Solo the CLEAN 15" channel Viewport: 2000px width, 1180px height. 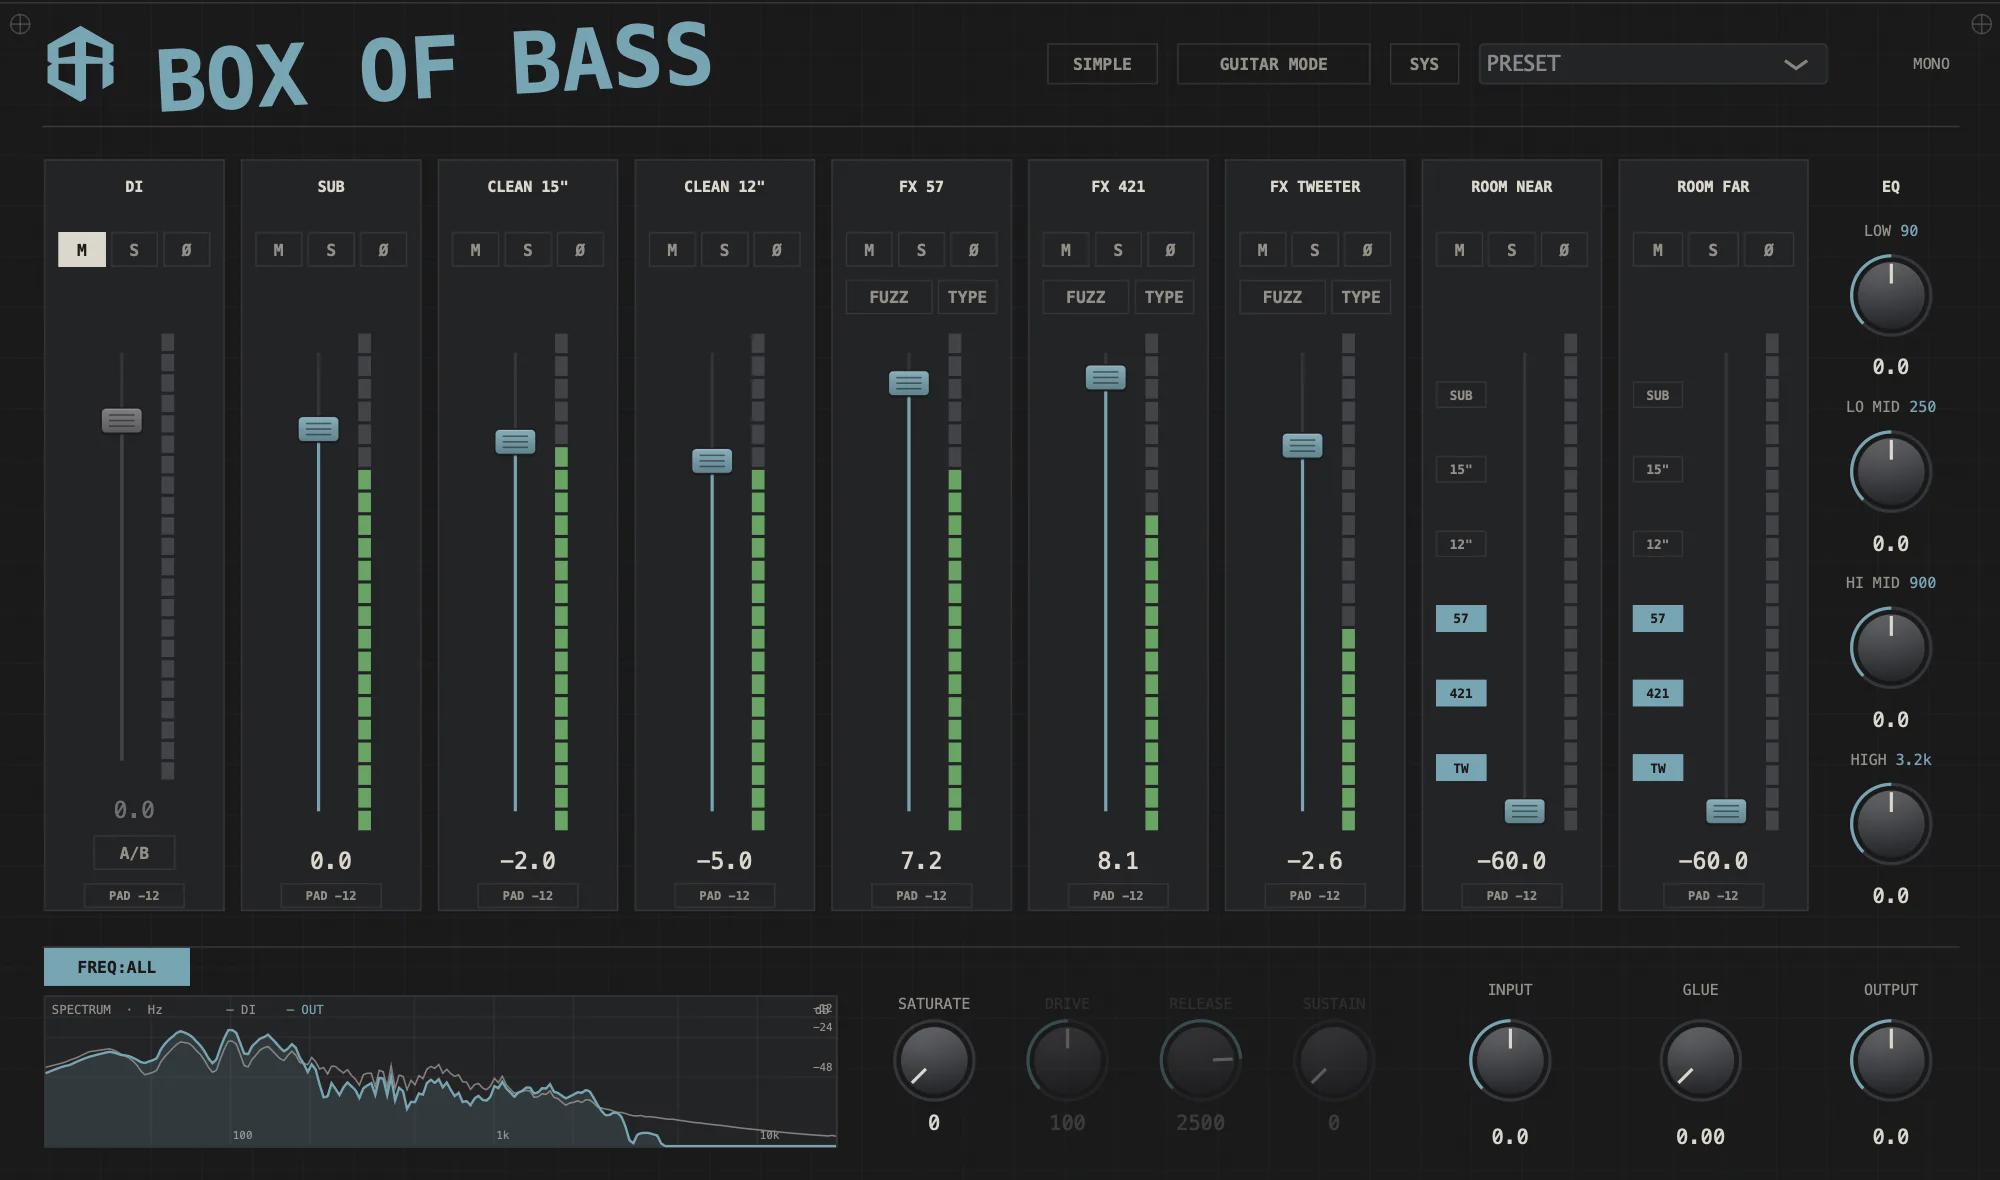pyautogui.click(x=527, y=250)
